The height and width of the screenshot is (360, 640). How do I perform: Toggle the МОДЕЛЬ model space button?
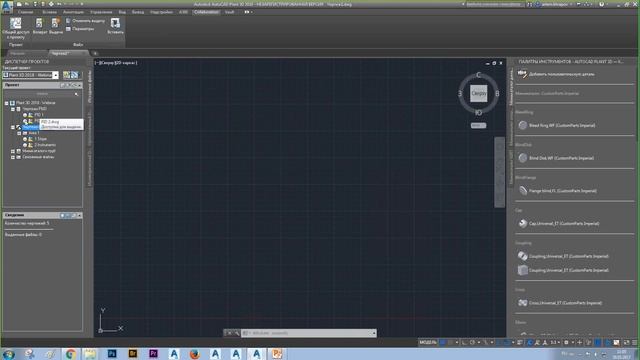[428, 342]
